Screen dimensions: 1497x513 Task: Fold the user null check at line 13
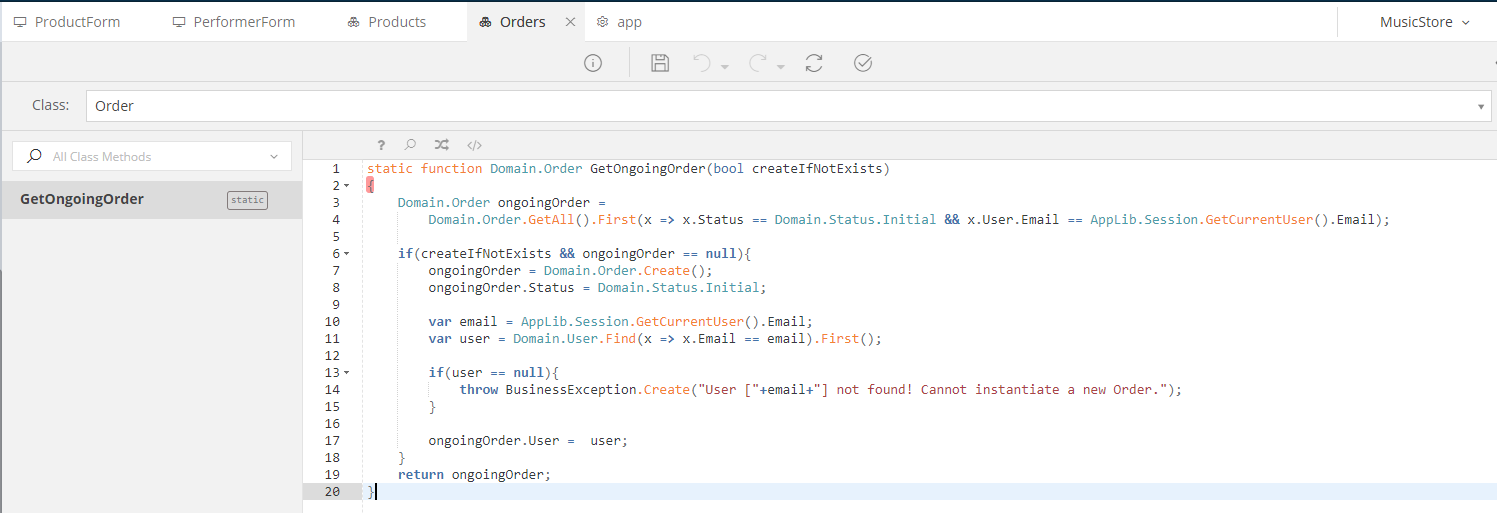pos(347,373)
